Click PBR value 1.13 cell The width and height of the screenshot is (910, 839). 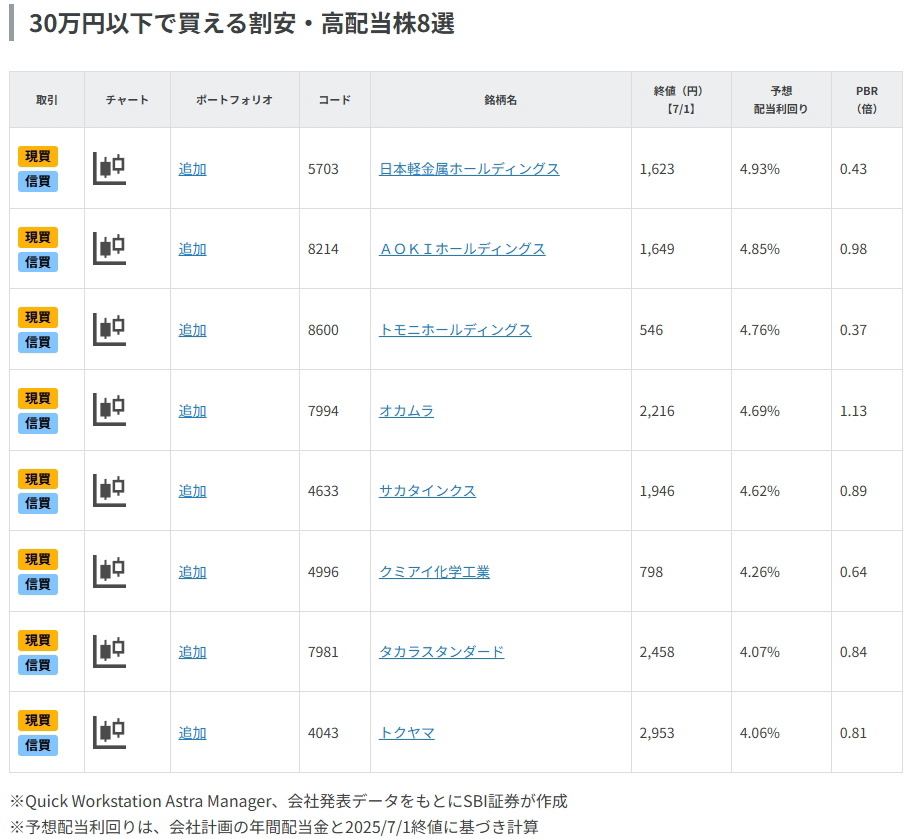click(x=867, y=411)
